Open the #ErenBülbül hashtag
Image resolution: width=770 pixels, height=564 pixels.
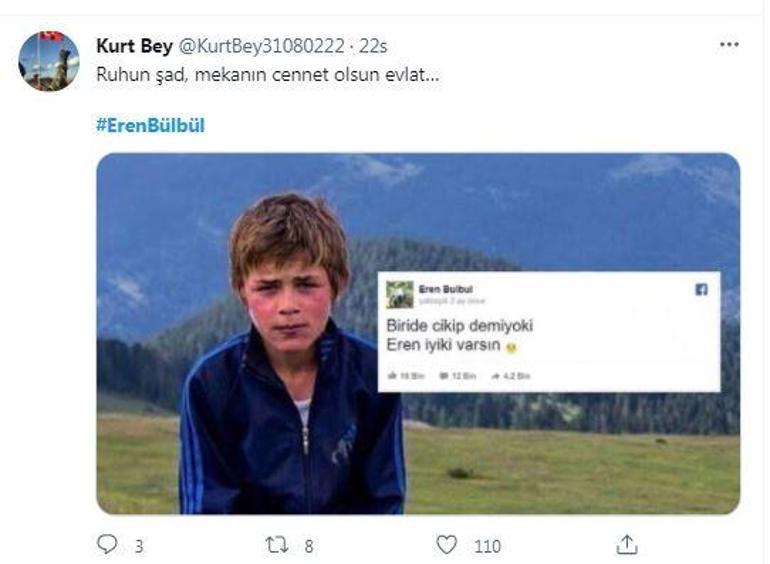(150, 125)
